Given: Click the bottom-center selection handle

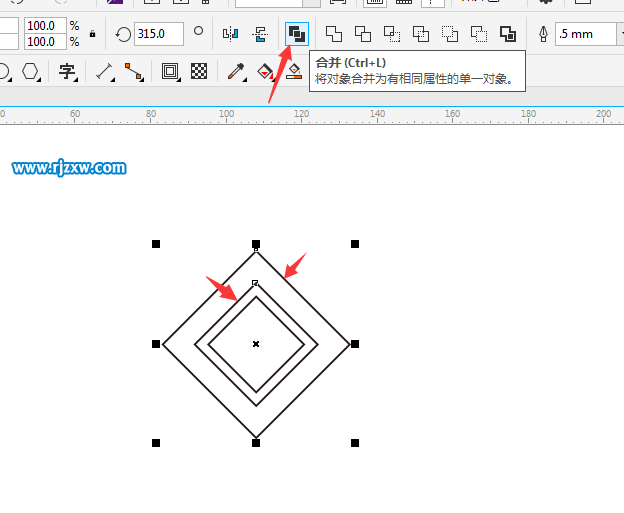Looking at the screenshot, I should click(x=256, y=443).
